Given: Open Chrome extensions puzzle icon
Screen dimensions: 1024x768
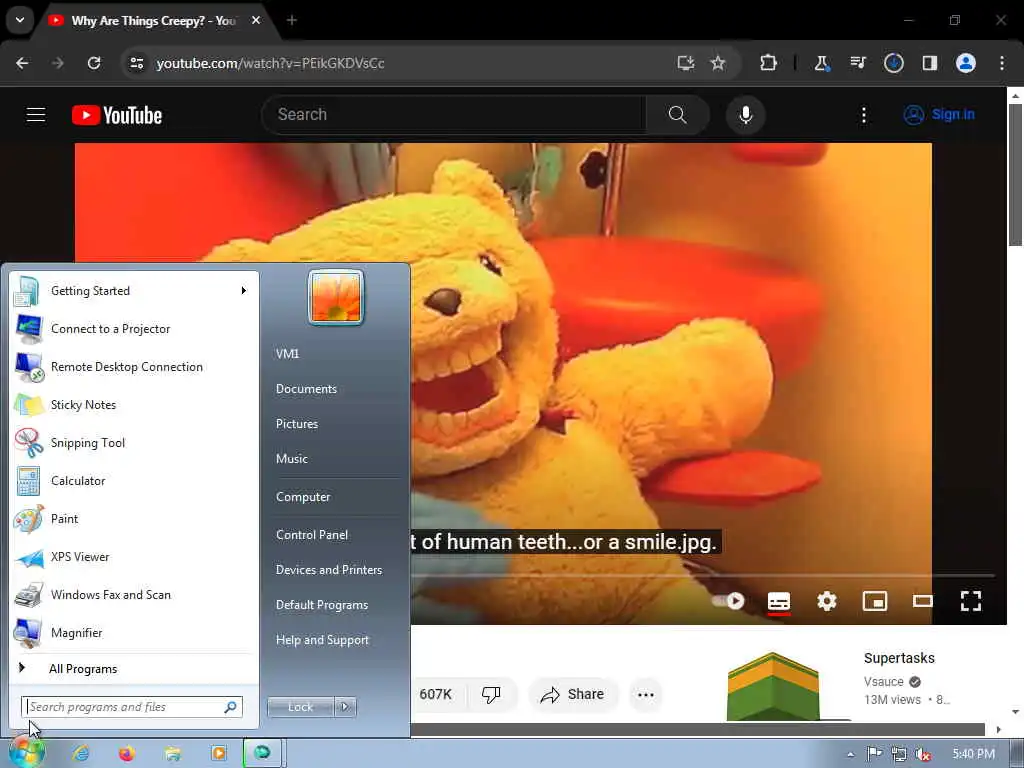Looking at the screenshot, I should pyautogui.click(x=768, y=63).
